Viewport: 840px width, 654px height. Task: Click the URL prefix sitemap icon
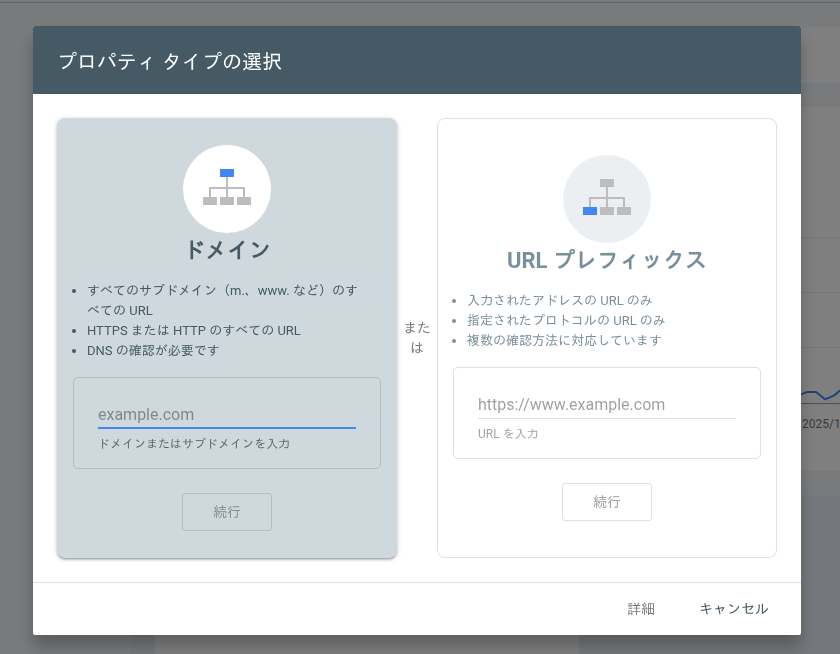pyautogui.click(x=607, y=199)
